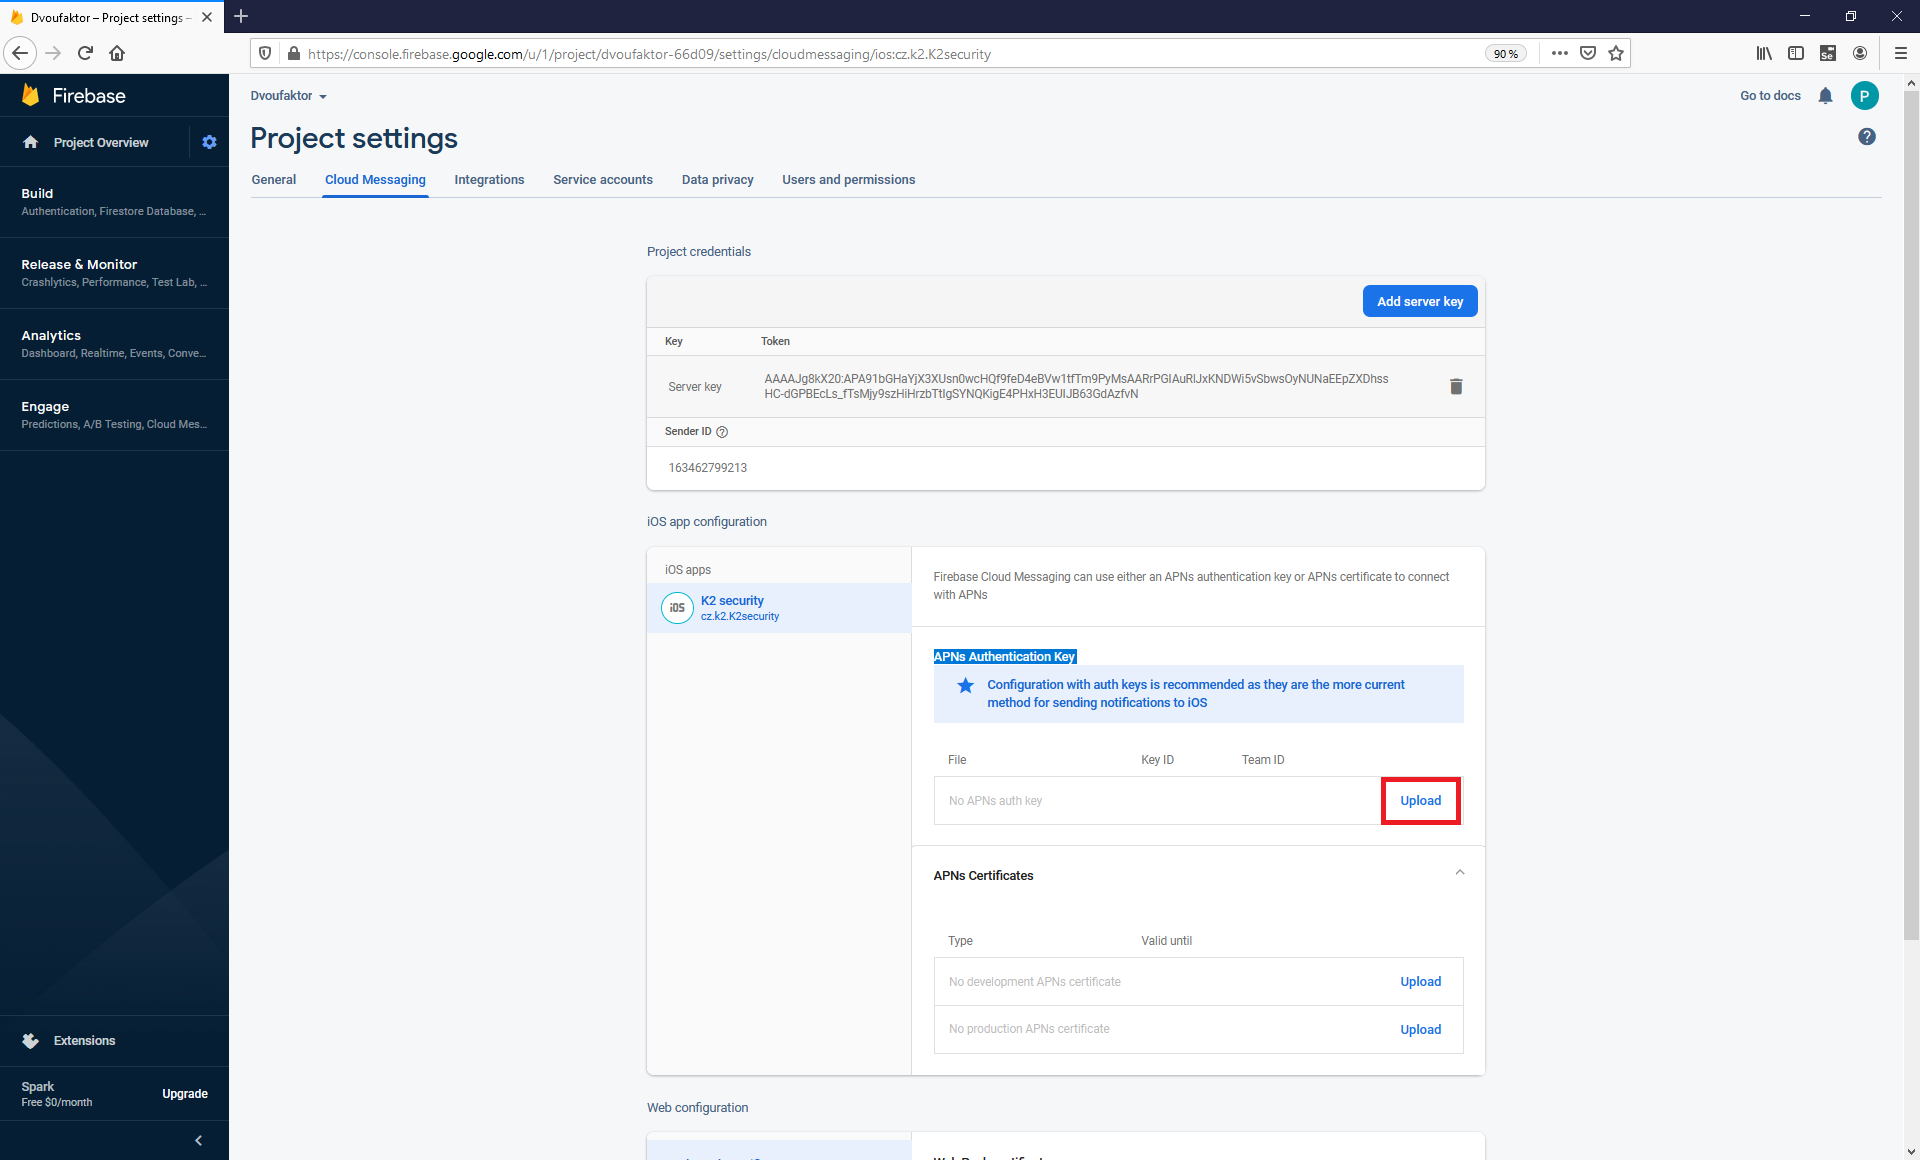Click the Notifications bell icon

[1825, 95]
